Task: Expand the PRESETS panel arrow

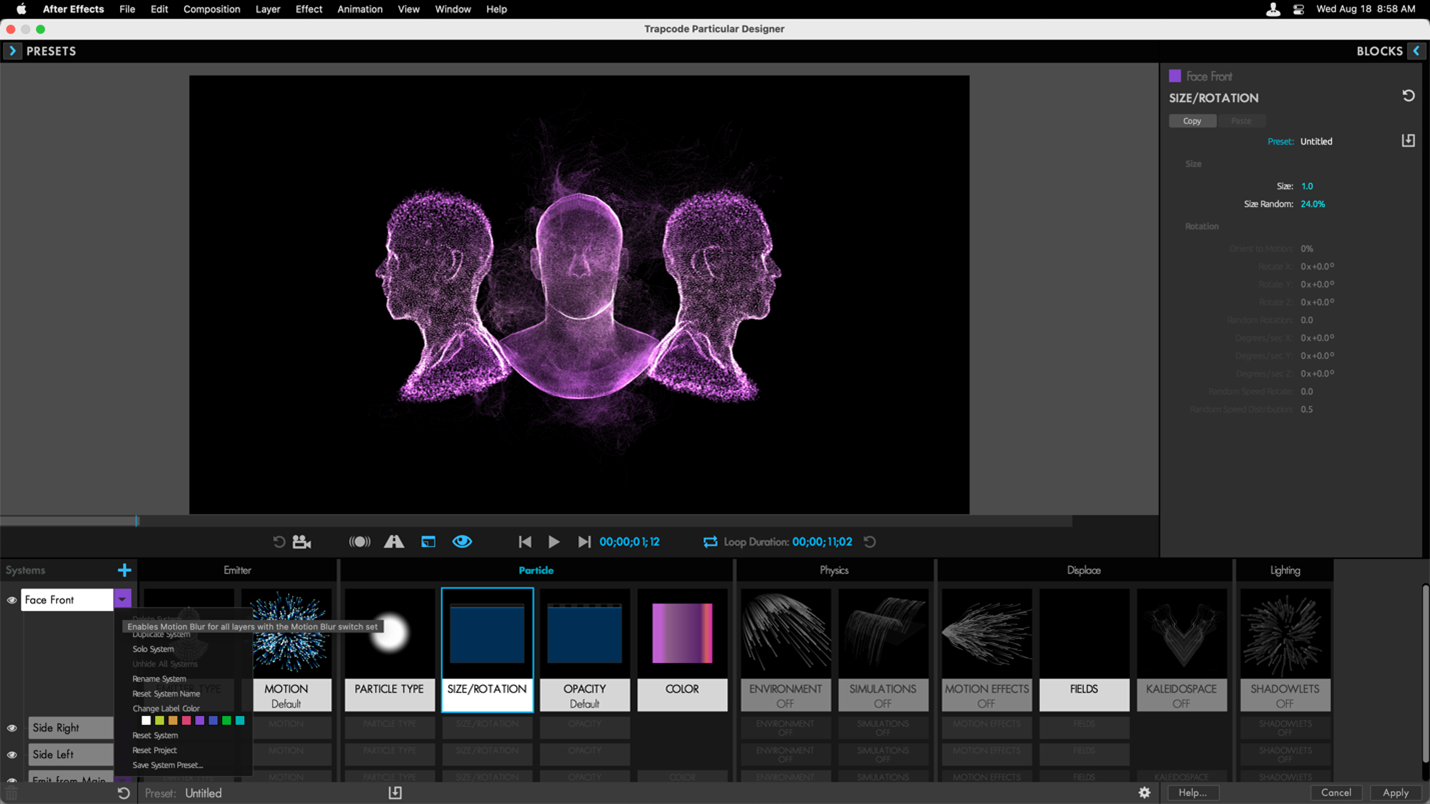Action: (12, 51)
